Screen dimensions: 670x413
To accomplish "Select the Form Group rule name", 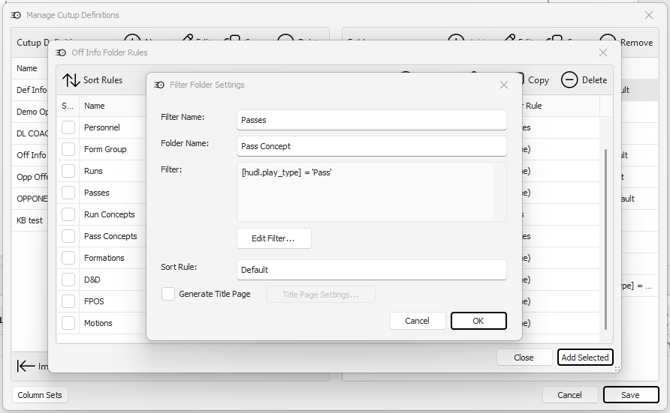I will click(x=105, y=149).
